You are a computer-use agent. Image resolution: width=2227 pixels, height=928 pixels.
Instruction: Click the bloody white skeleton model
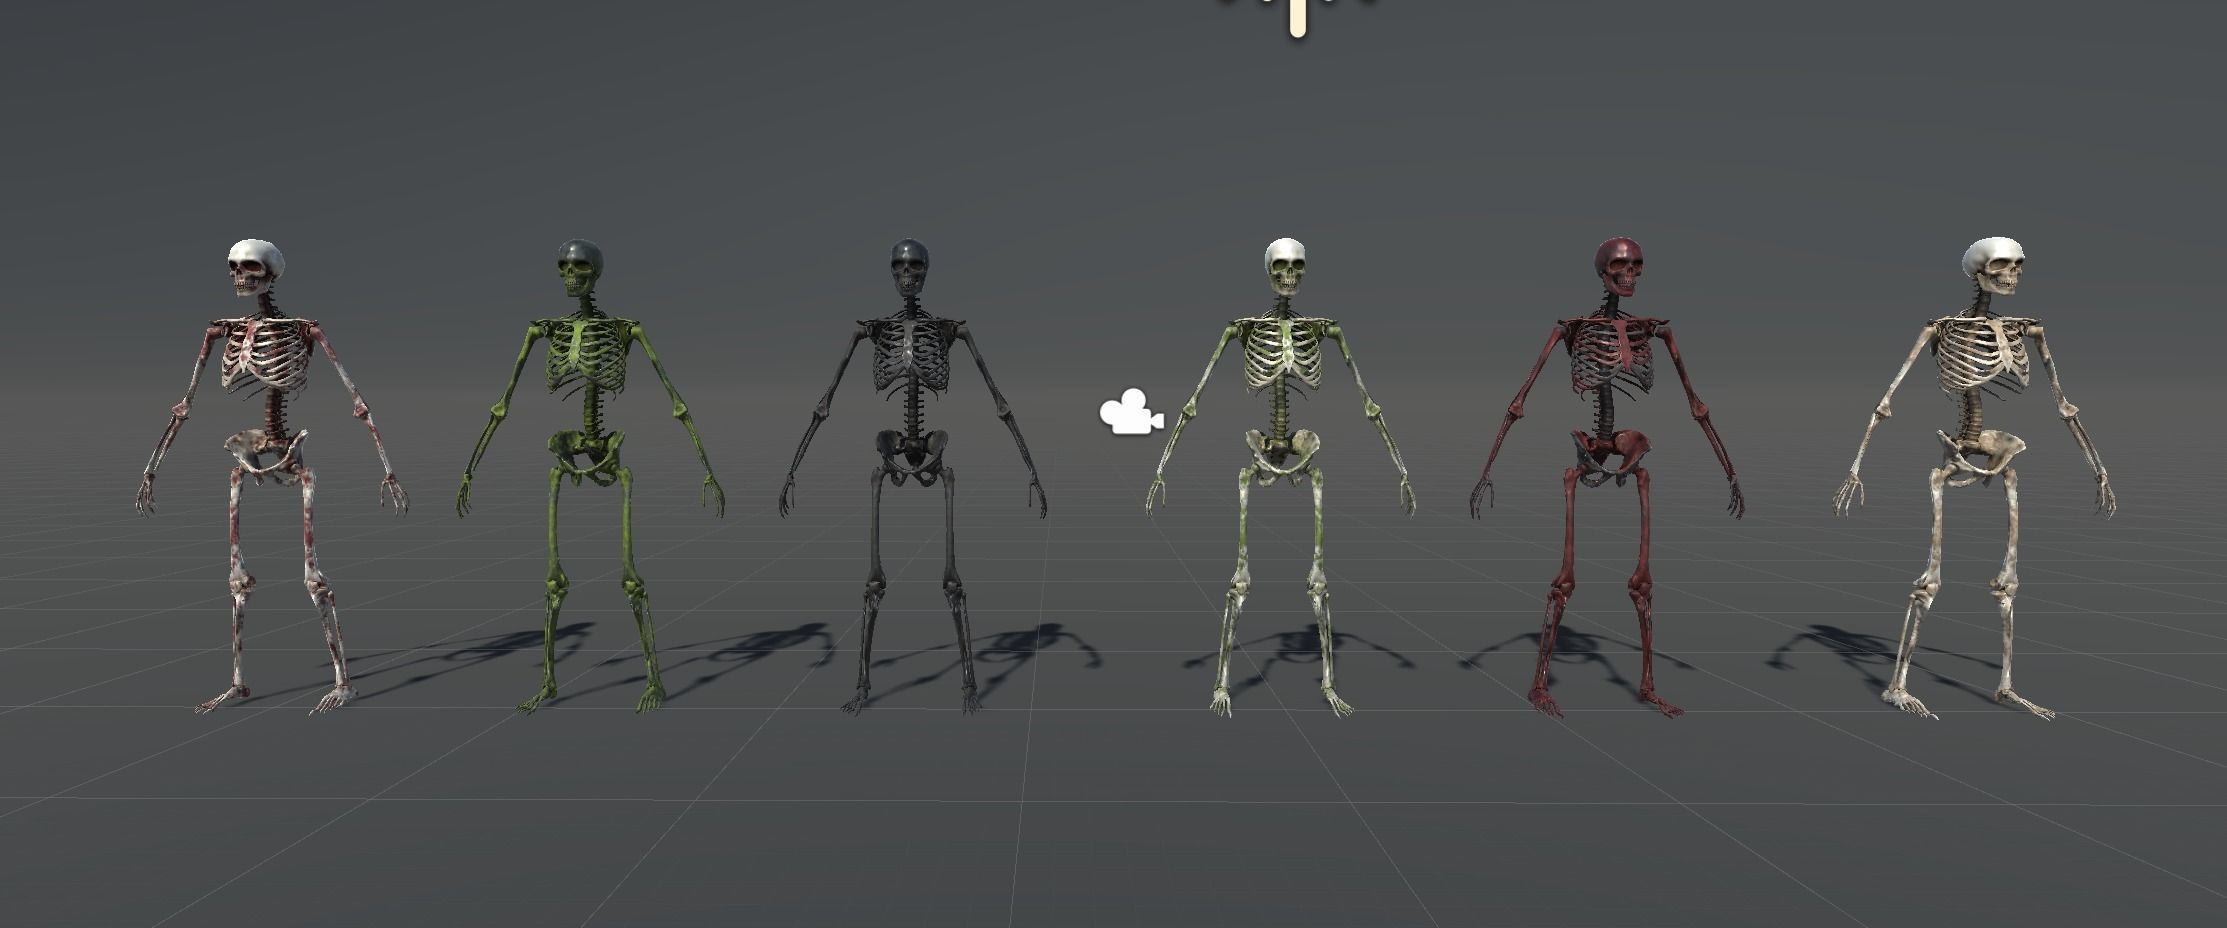pos(272,476)
